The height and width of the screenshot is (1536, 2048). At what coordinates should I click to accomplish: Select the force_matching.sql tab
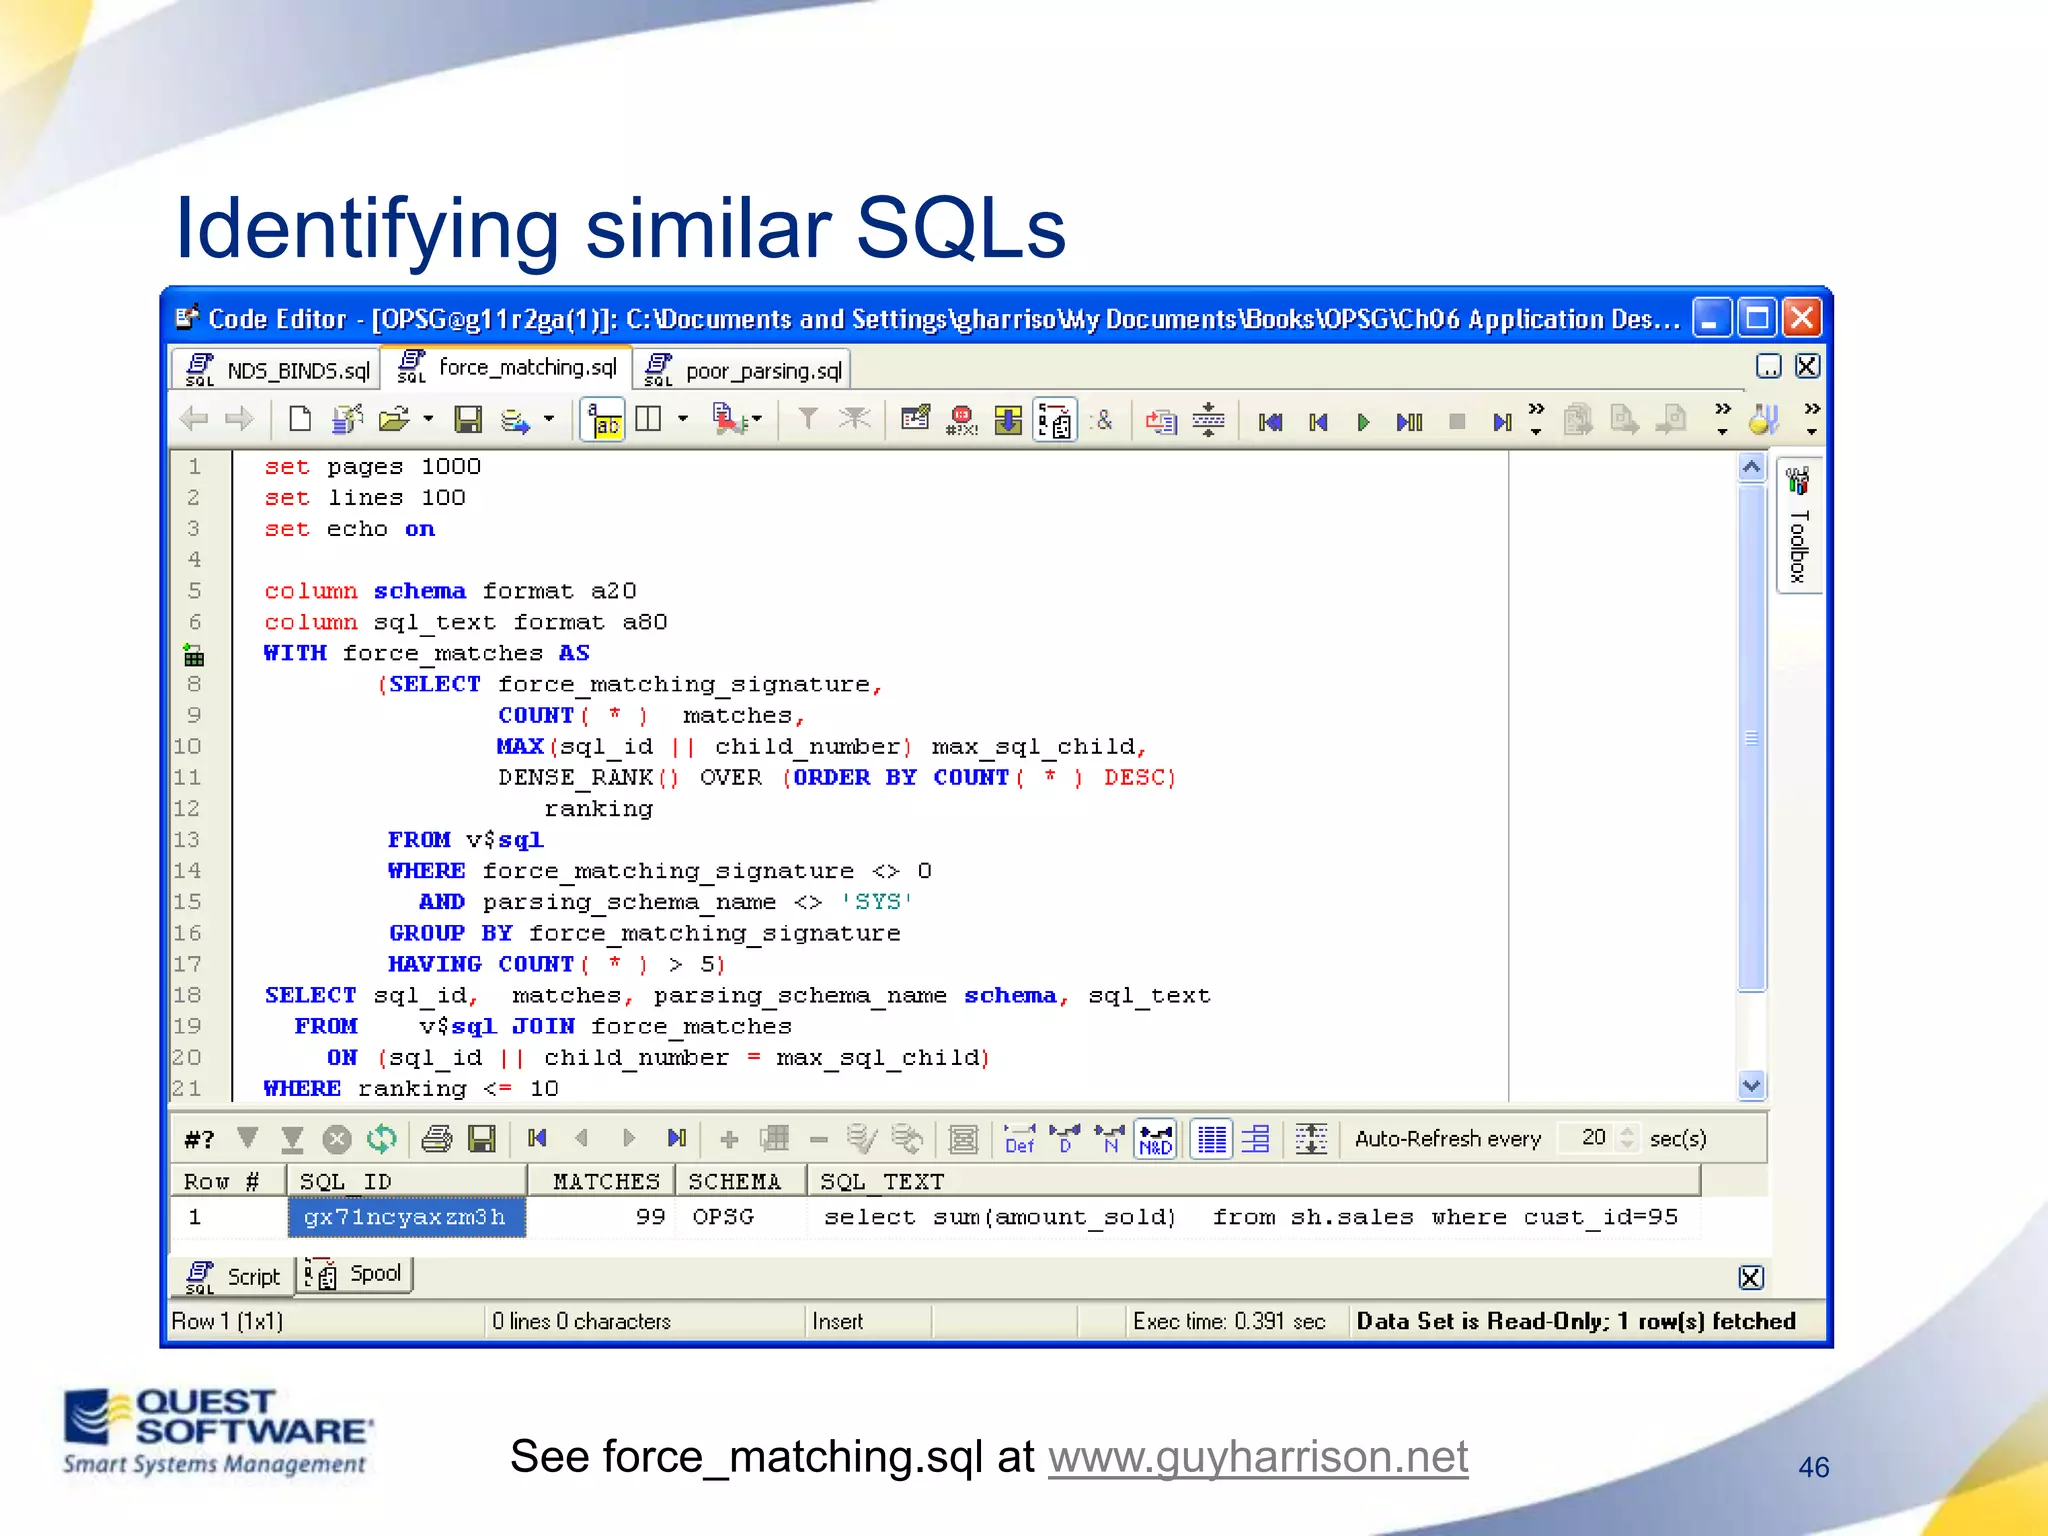508,367
